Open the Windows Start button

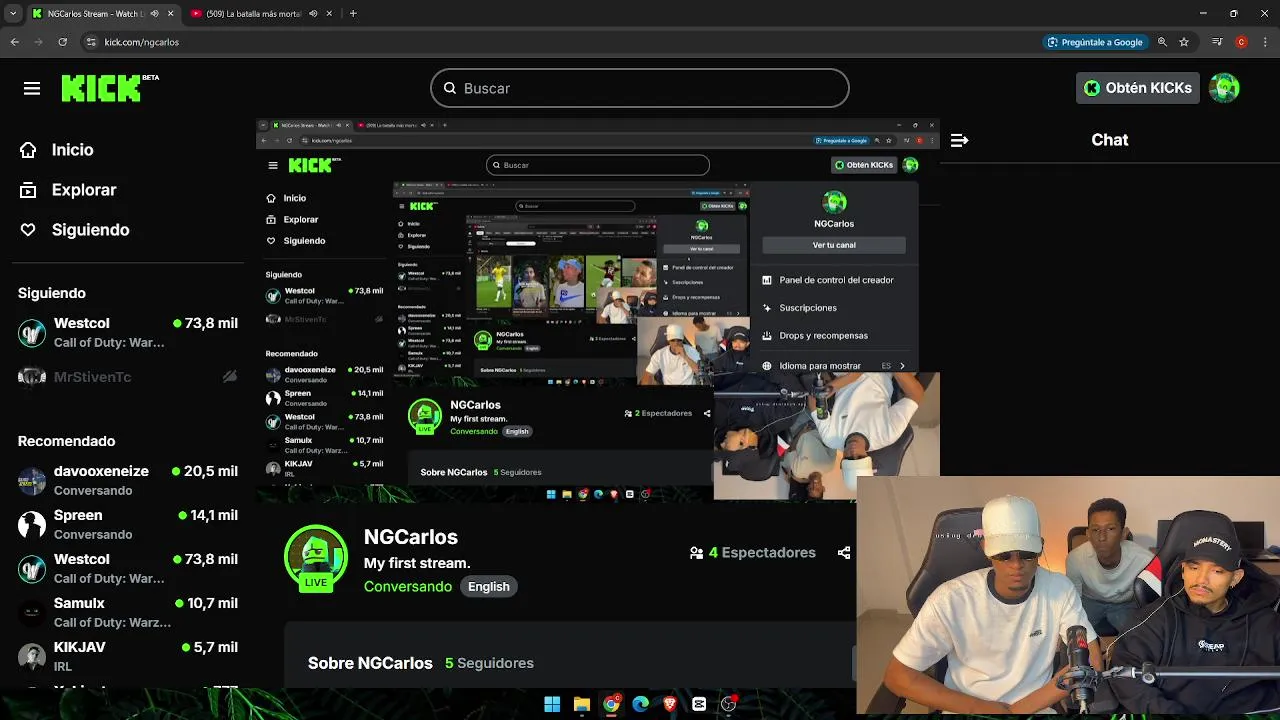(x=552, y=704)
